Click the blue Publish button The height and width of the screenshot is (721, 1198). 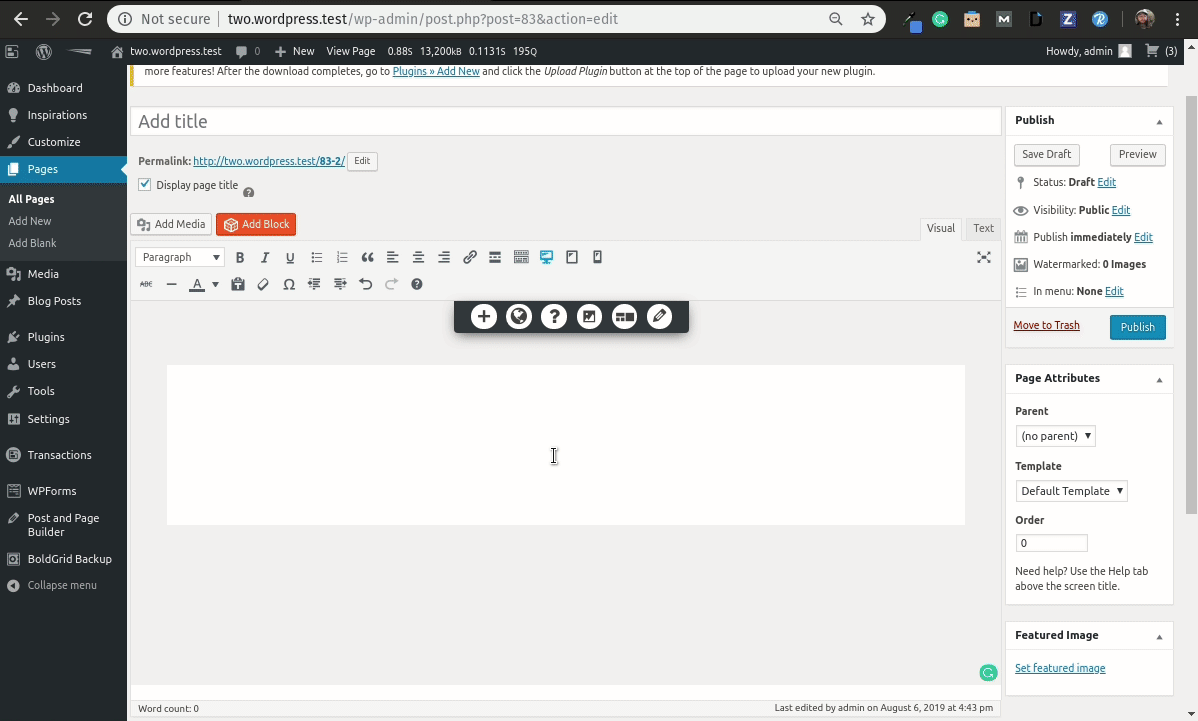[x=1137, y=327]
